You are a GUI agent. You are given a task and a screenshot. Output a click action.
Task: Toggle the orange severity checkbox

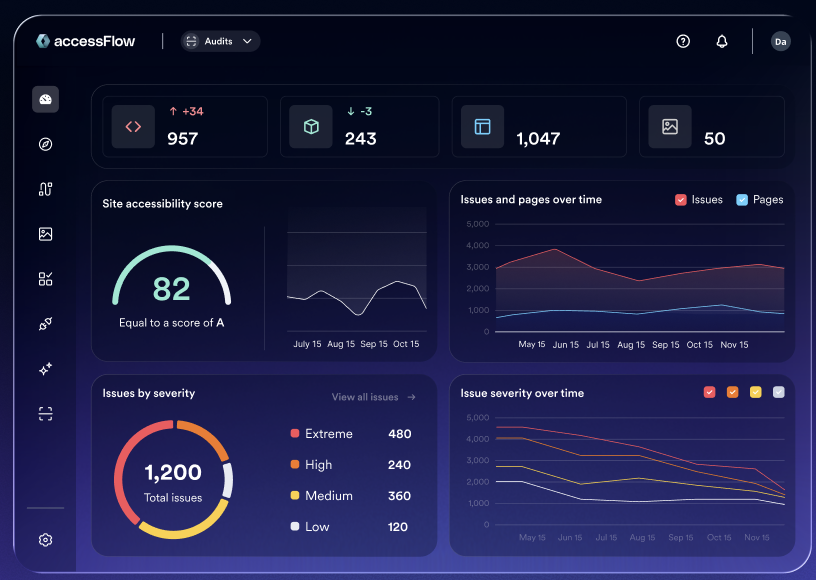[732, 392]
